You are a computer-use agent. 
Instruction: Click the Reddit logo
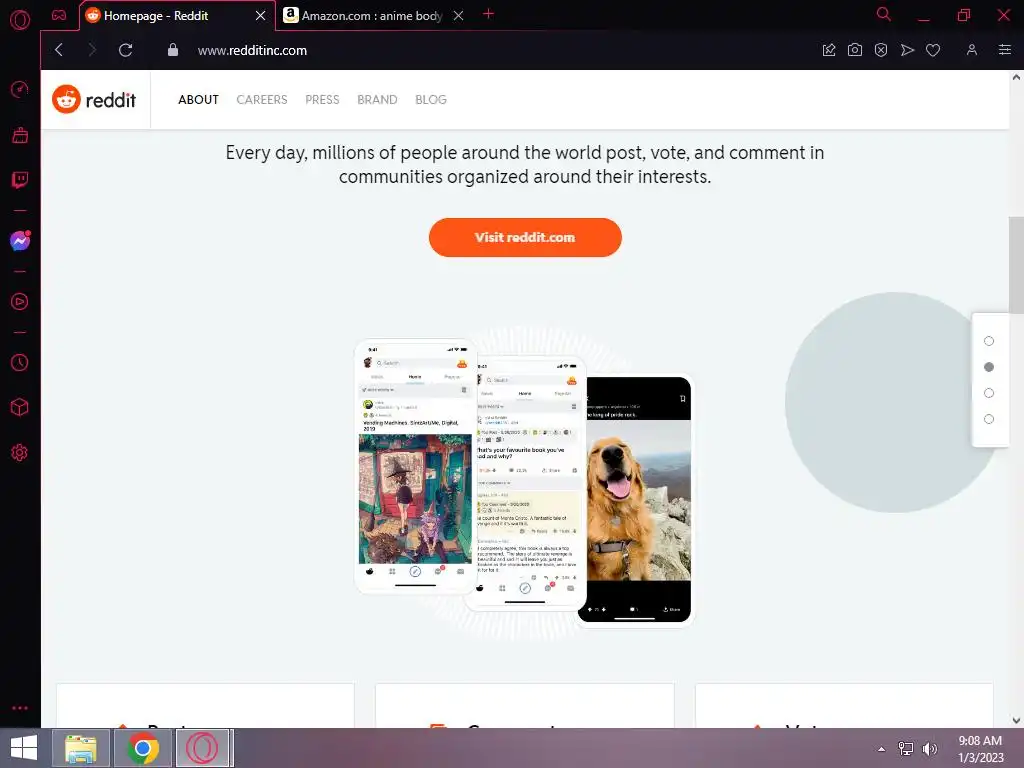click(94, 99)
